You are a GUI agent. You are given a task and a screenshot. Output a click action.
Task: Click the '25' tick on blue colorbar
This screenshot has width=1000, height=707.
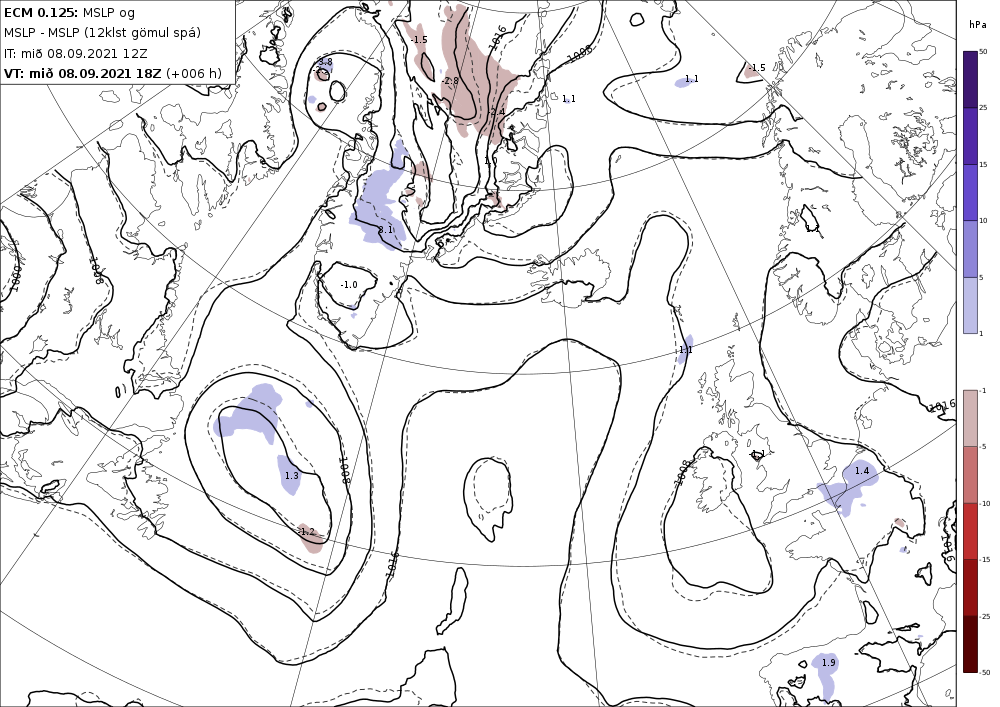pos(983,108)
